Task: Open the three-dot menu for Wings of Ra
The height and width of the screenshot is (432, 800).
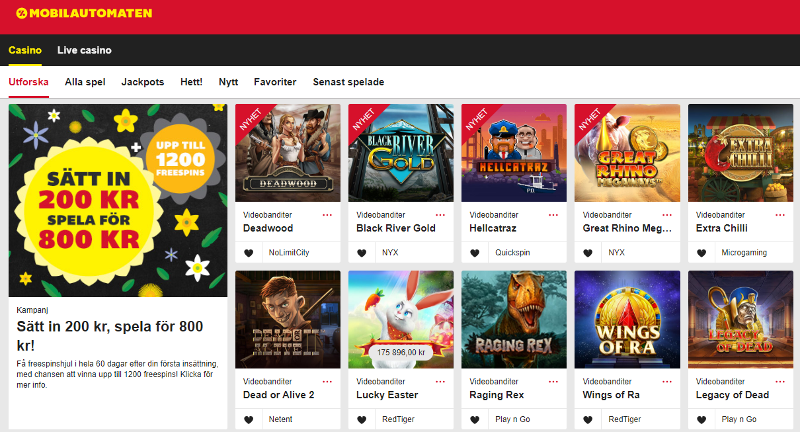Action: tap(667, 382)
